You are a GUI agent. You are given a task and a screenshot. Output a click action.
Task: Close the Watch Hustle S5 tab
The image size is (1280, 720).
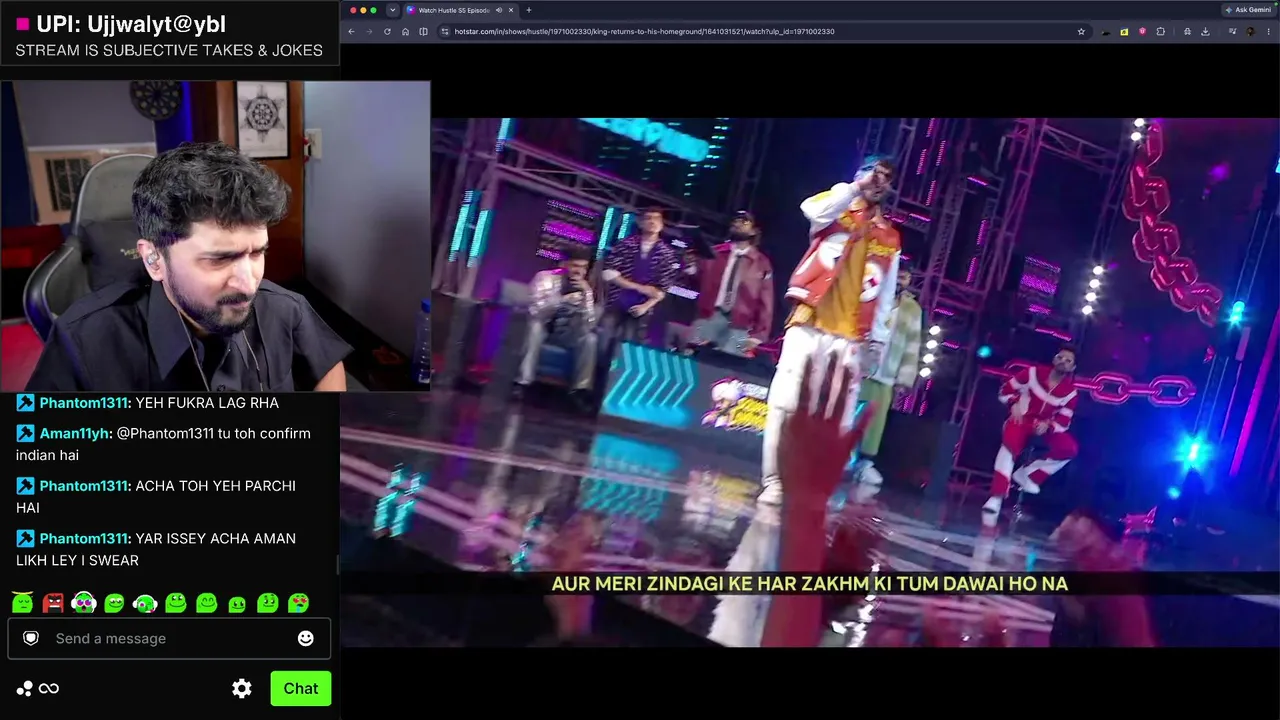511,10
